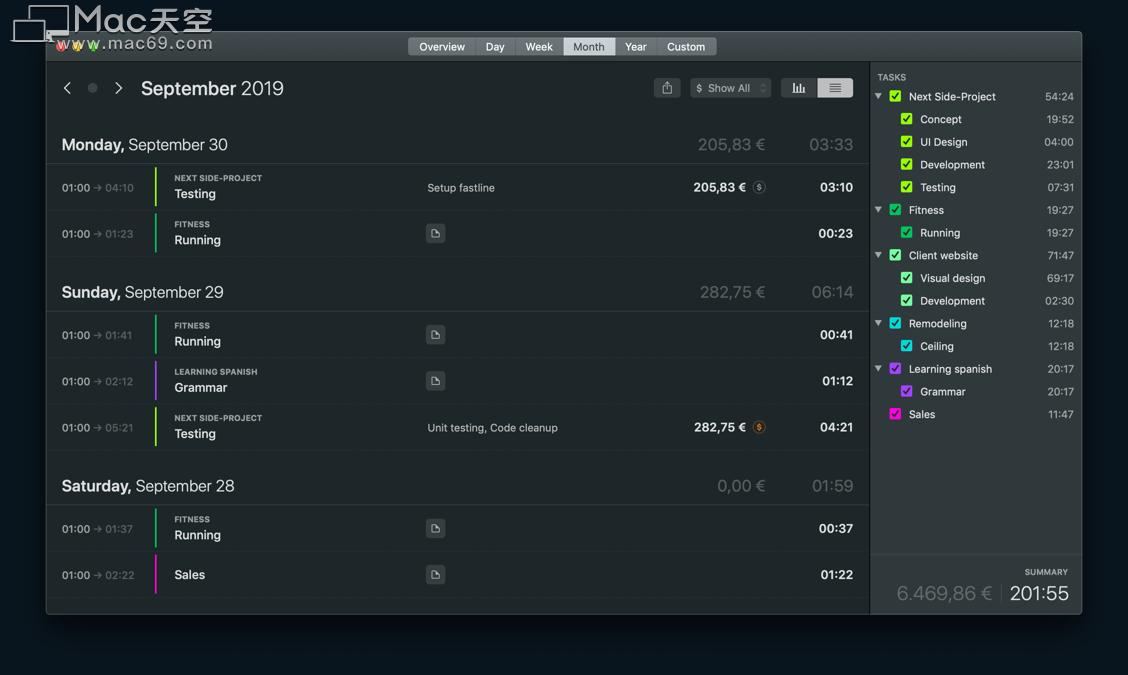Uncheck the Concept task checkbox
Screen dimensions: 1128x675
906,119
